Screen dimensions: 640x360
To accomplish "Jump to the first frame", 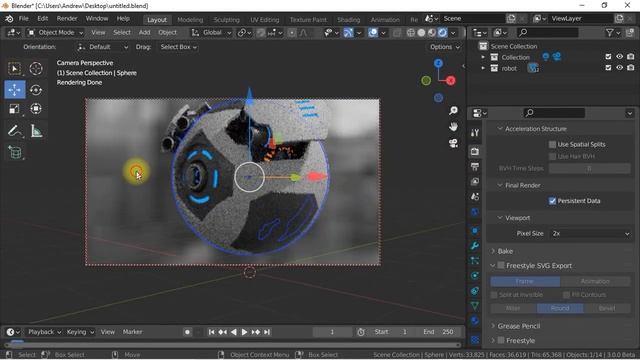I will click(x=211, y=332).
